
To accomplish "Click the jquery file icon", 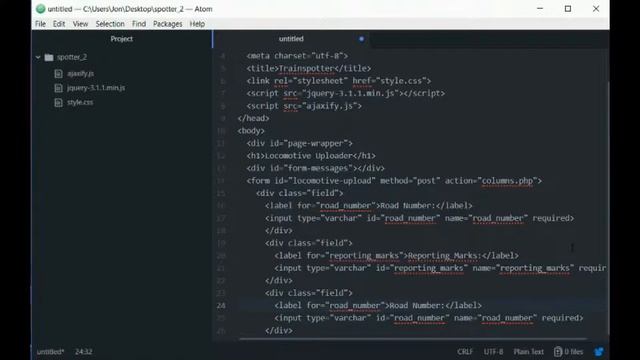I will pos(58,88).
